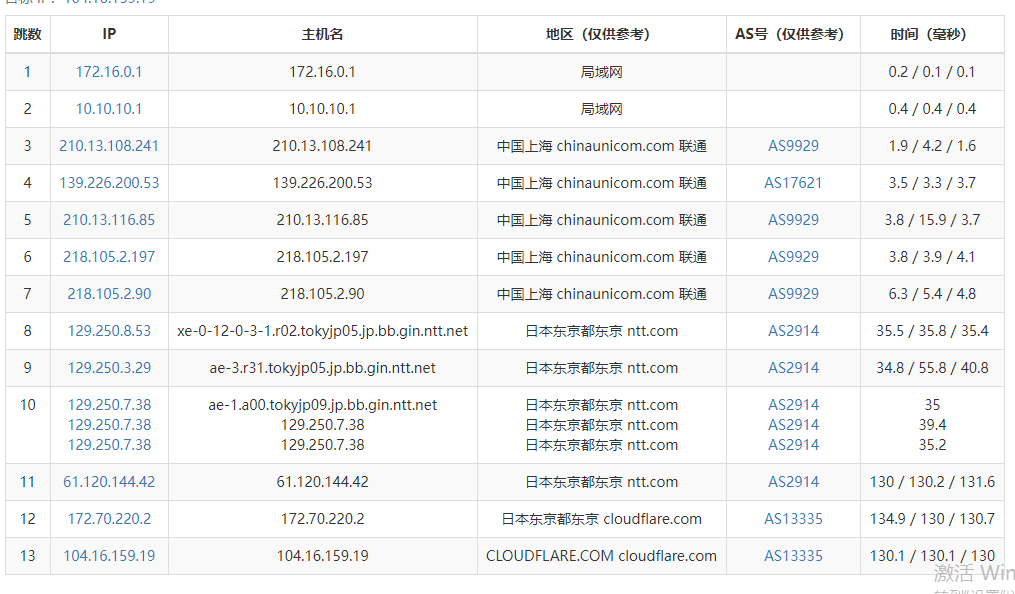The width and height of the screenshot is (1015, 594).
Task: Open the 218.105.2.90 IP address link
Action: (109, 294)
